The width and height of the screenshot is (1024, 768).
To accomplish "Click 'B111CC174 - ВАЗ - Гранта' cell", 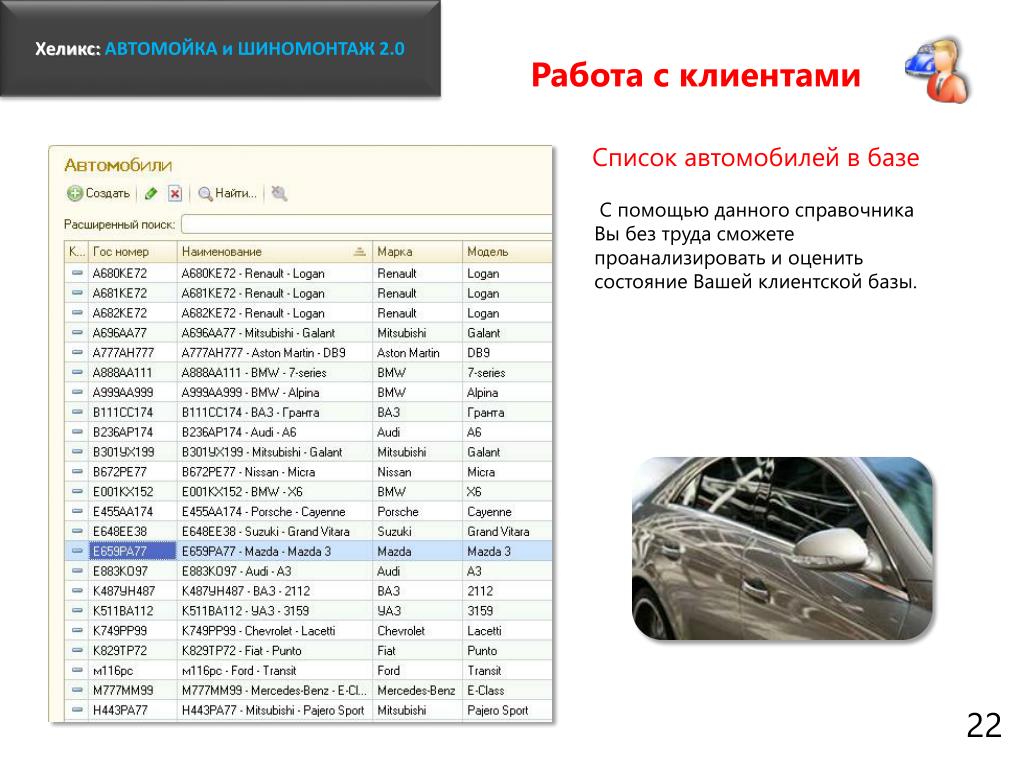I will [x=274, y=412].
